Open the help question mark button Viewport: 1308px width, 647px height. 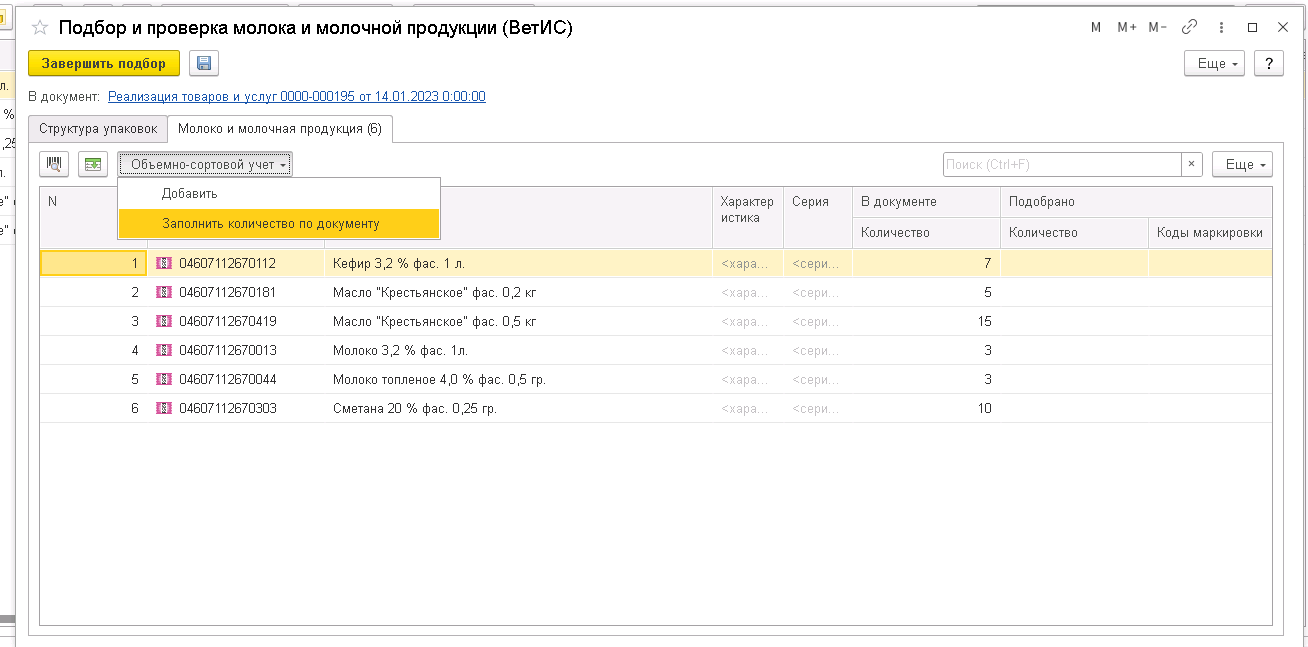coord(1268,63)
